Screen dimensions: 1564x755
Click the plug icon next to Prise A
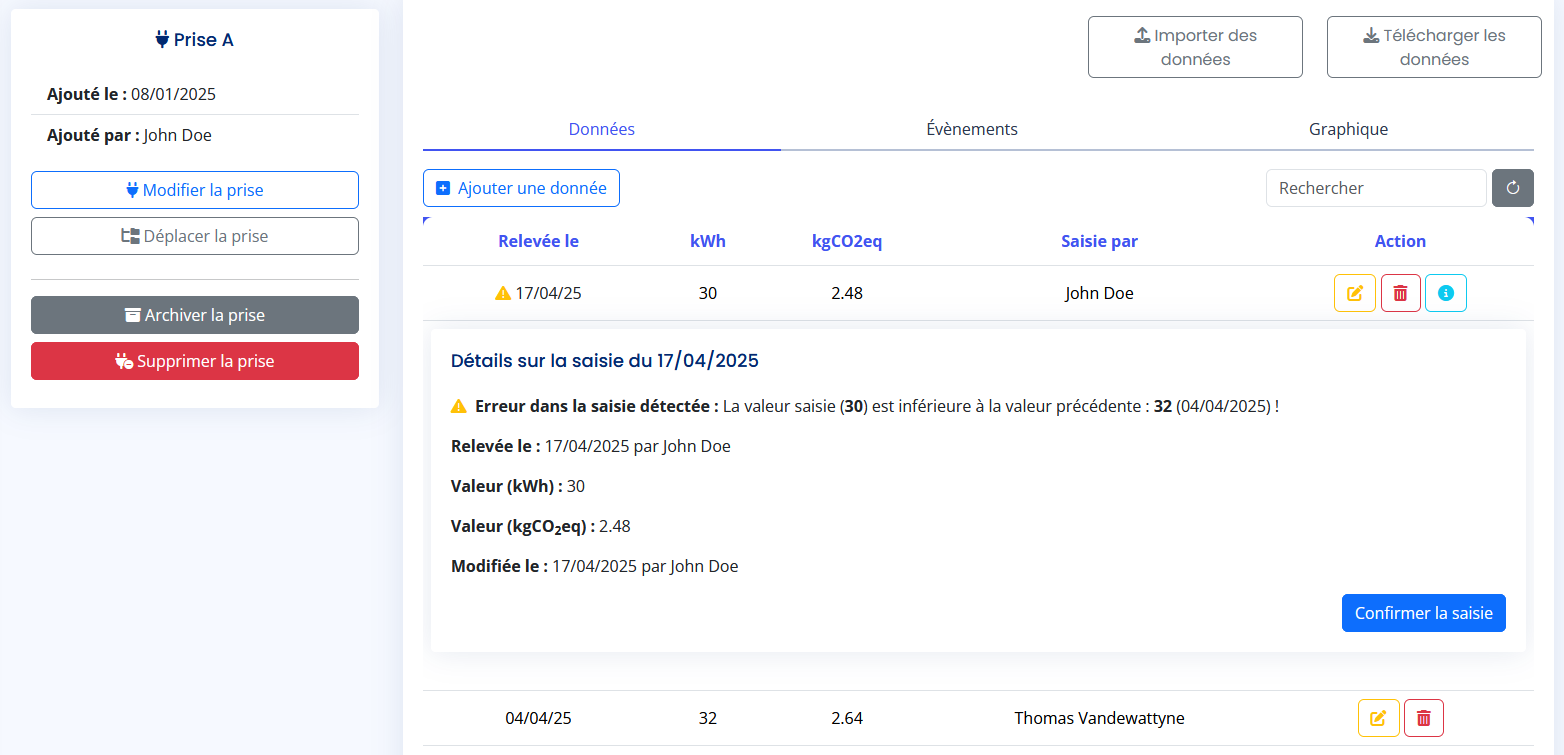[163, 40]
